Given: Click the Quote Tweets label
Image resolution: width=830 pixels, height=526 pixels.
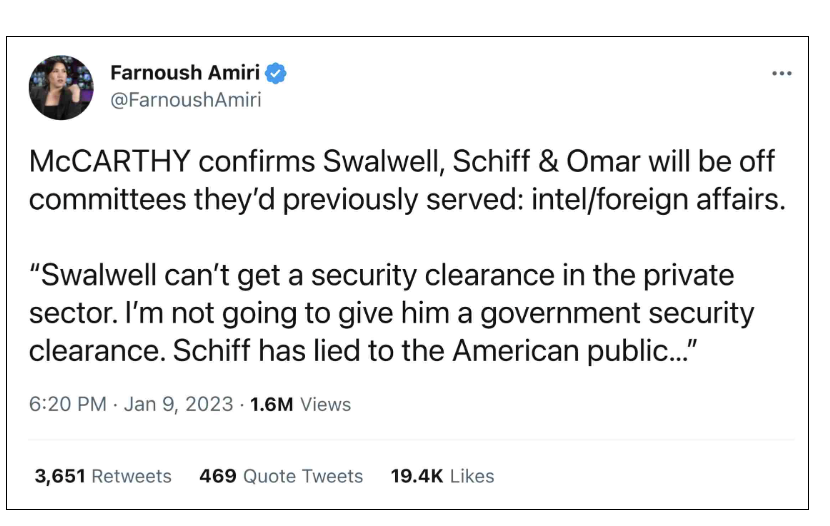Looking at the screenshot, I should click(x=303, y=476).
